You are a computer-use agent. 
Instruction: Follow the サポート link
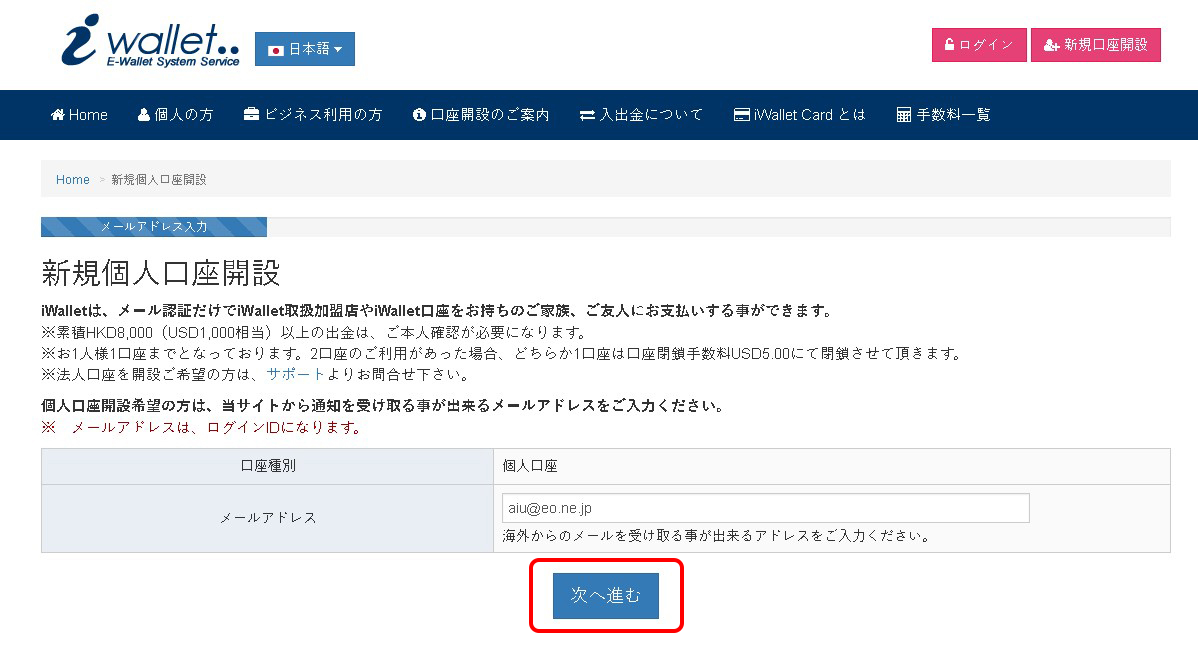click(296, 374)
